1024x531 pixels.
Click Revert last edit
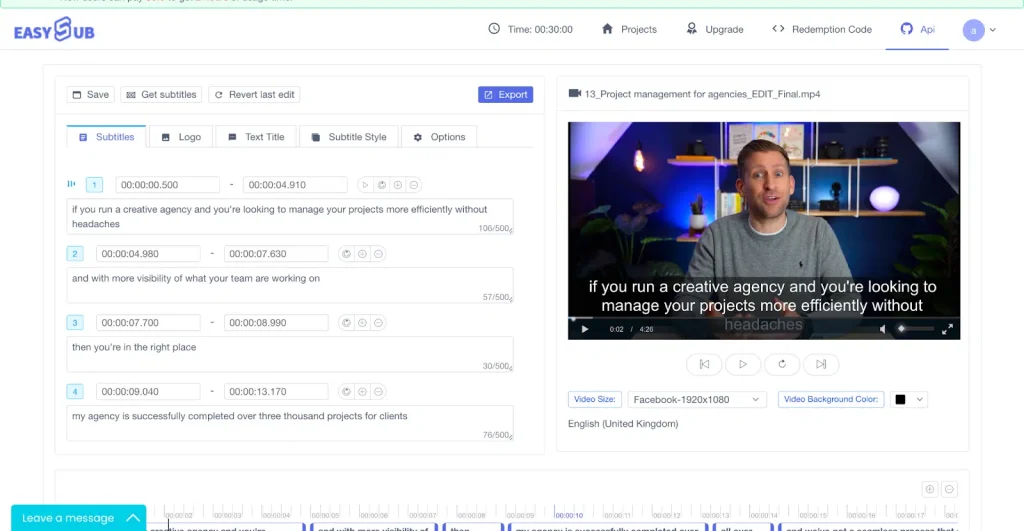(x=254, y=95)
